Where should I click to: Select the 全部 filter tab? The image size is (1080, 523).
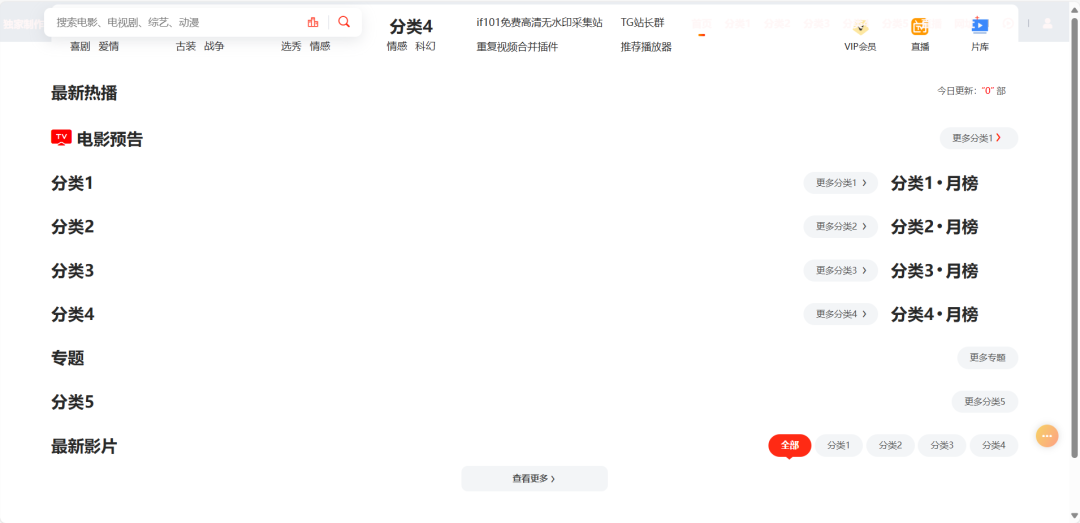pyautogui.click(x=789, y=445)
